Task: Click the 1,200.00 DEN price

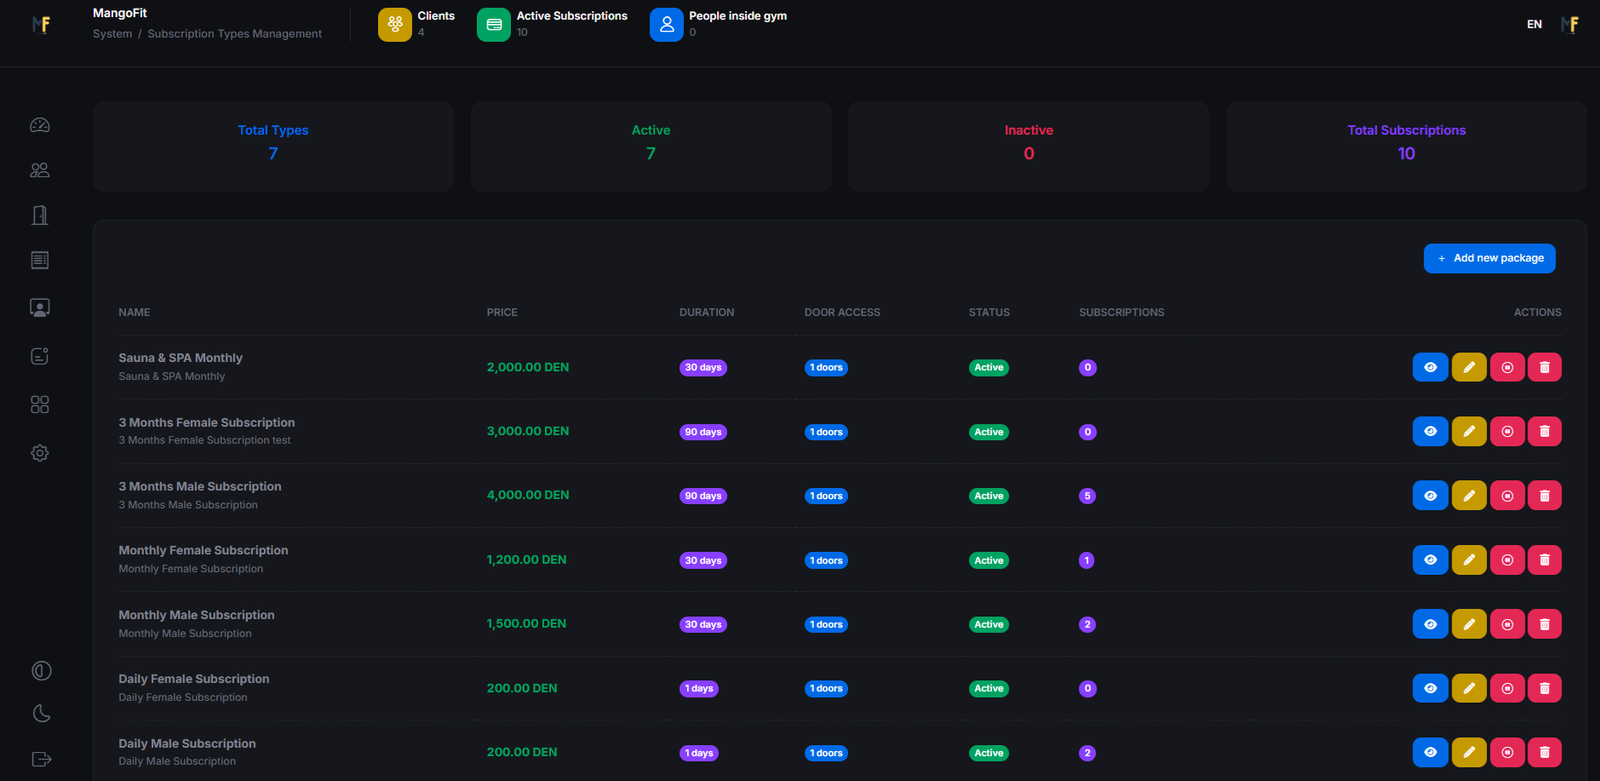Action: tap(527, 560)
